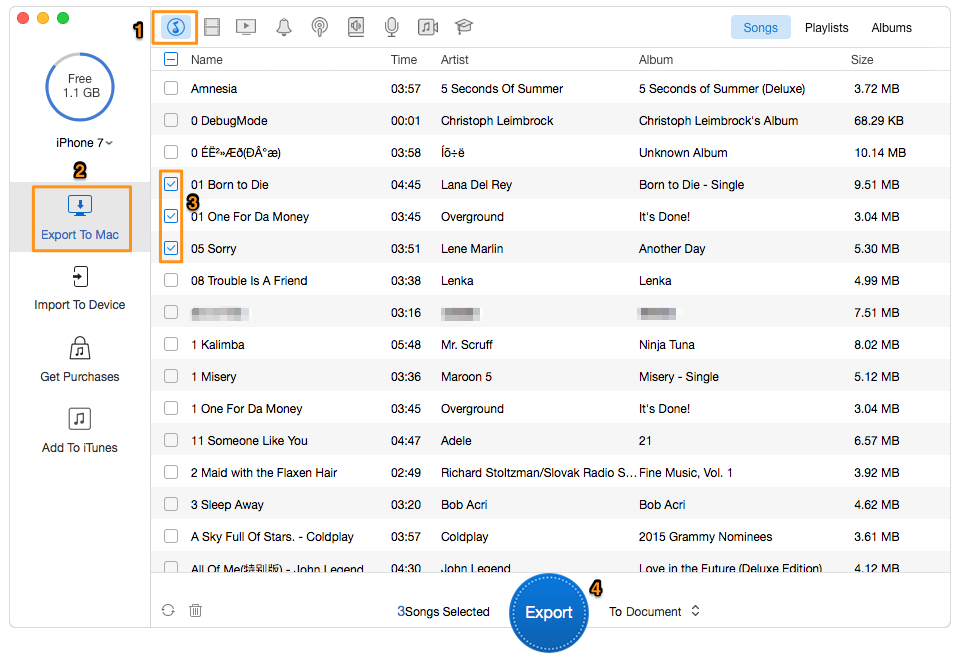Check the A Sky Full Of Stars checkbox
Image resolution: width=960 pixels, height=660 pixels.
point(171,536)
